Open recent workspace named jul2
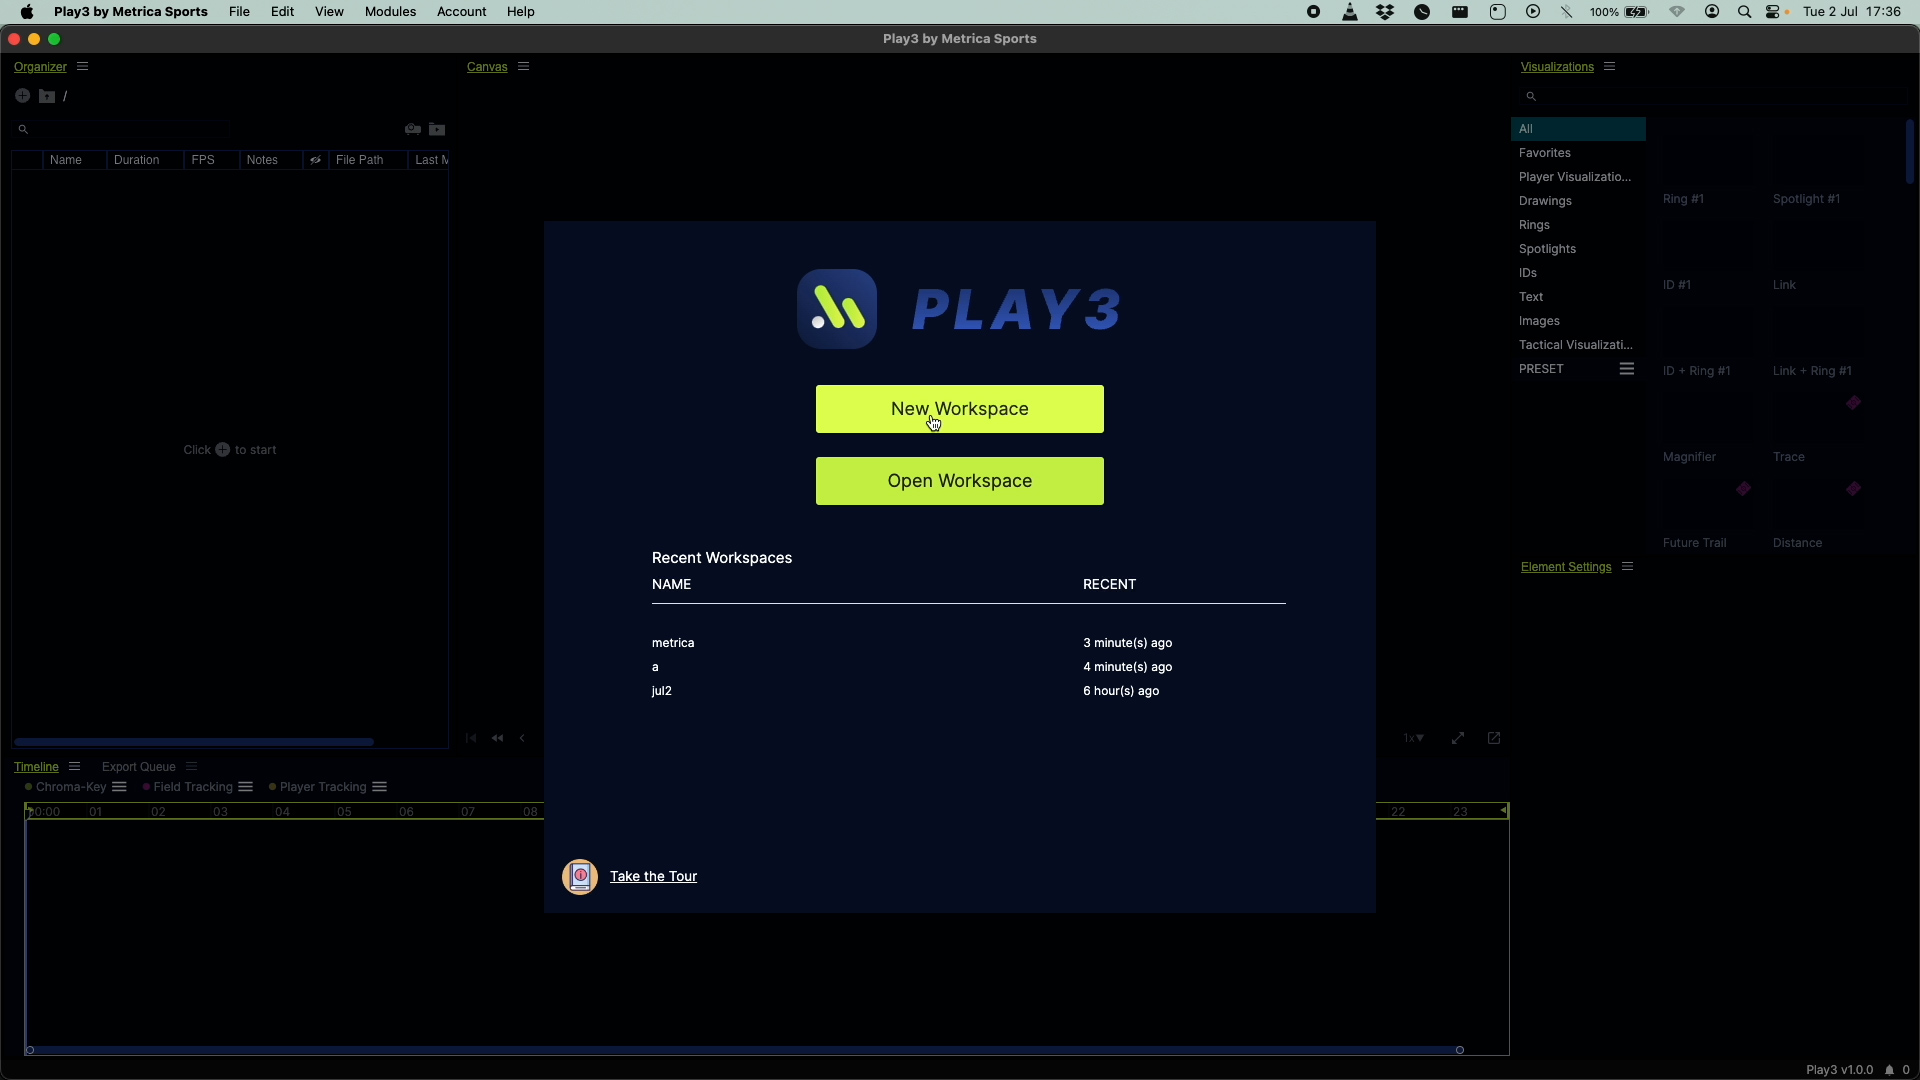The image size is (1920, 1080). [662, 691]
